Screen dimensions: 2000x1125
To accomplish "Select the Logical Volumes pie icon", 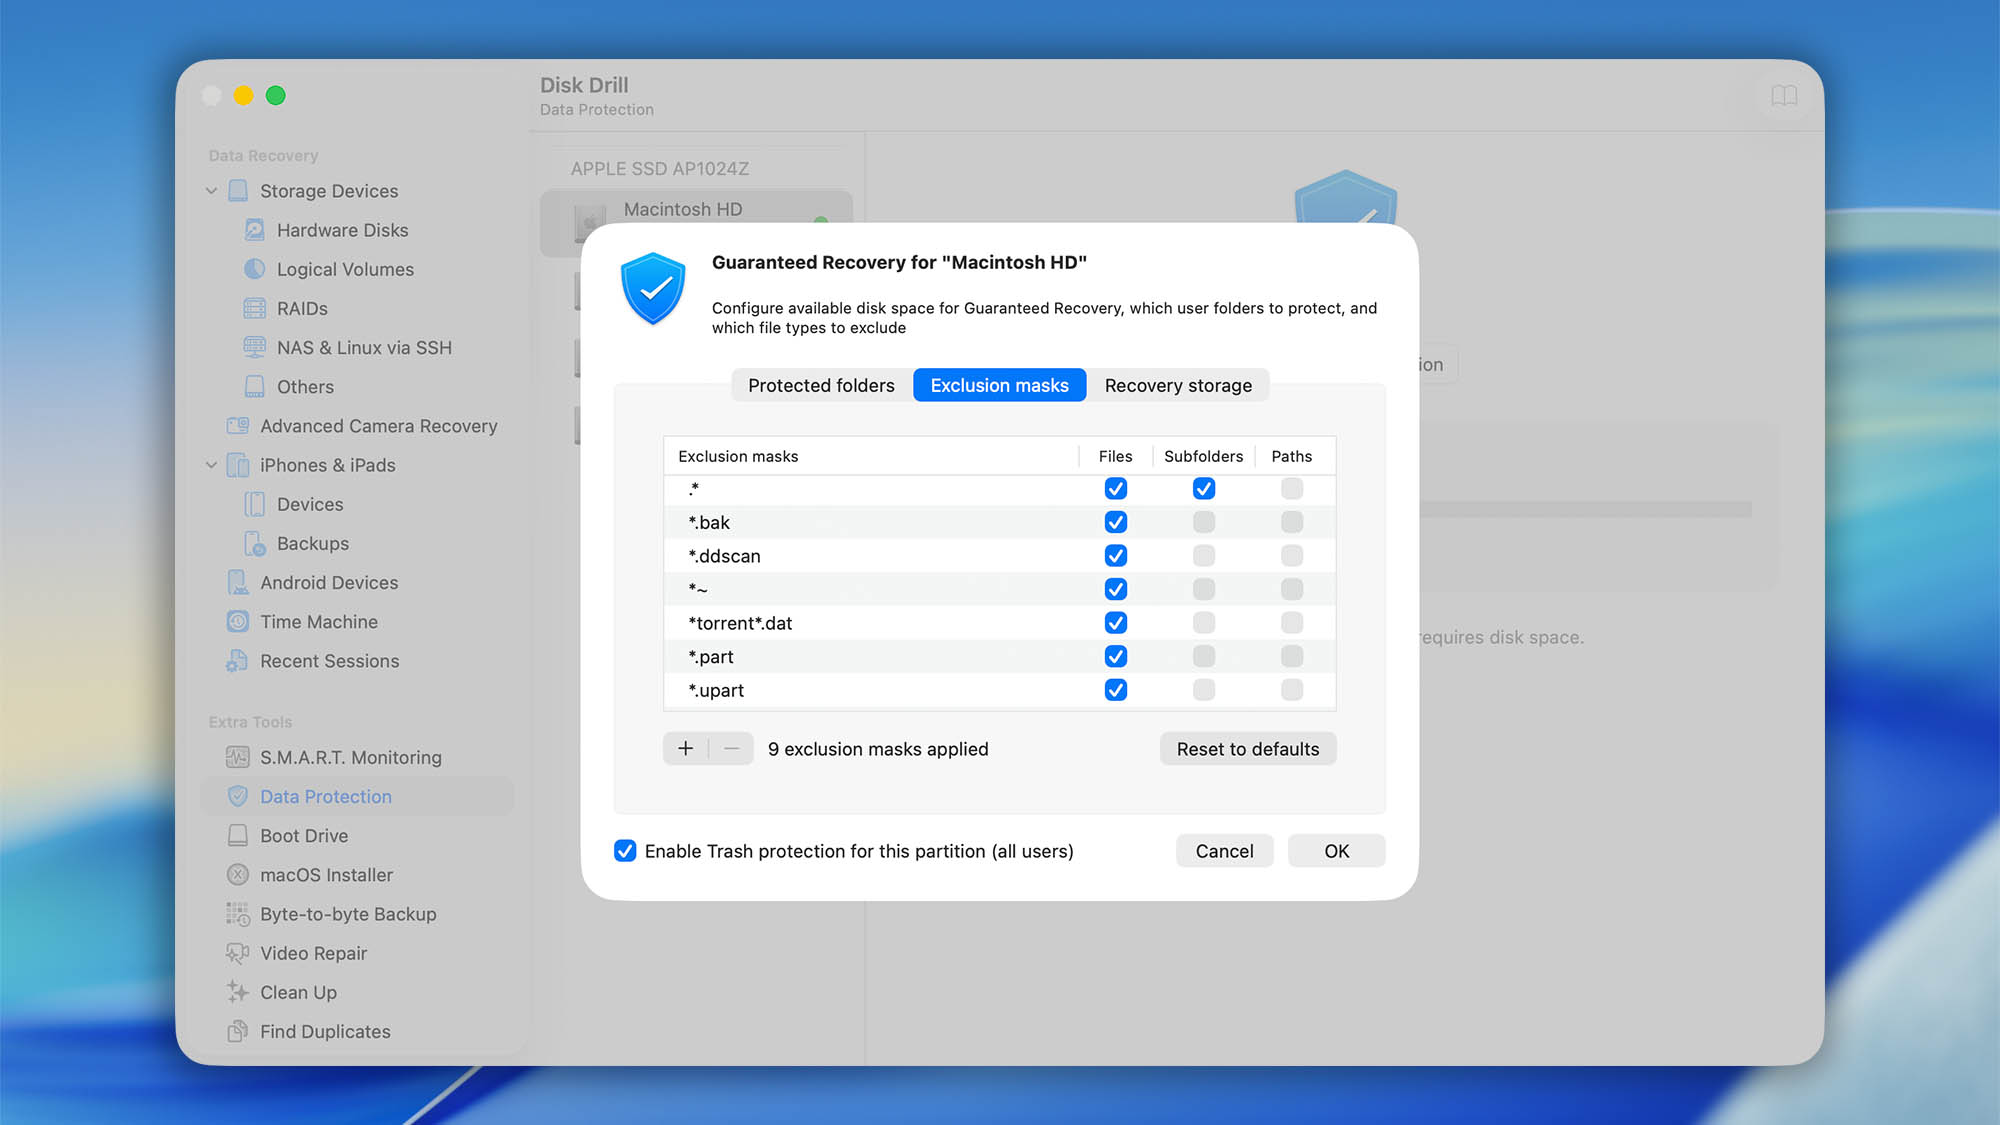I will (255, 269).
